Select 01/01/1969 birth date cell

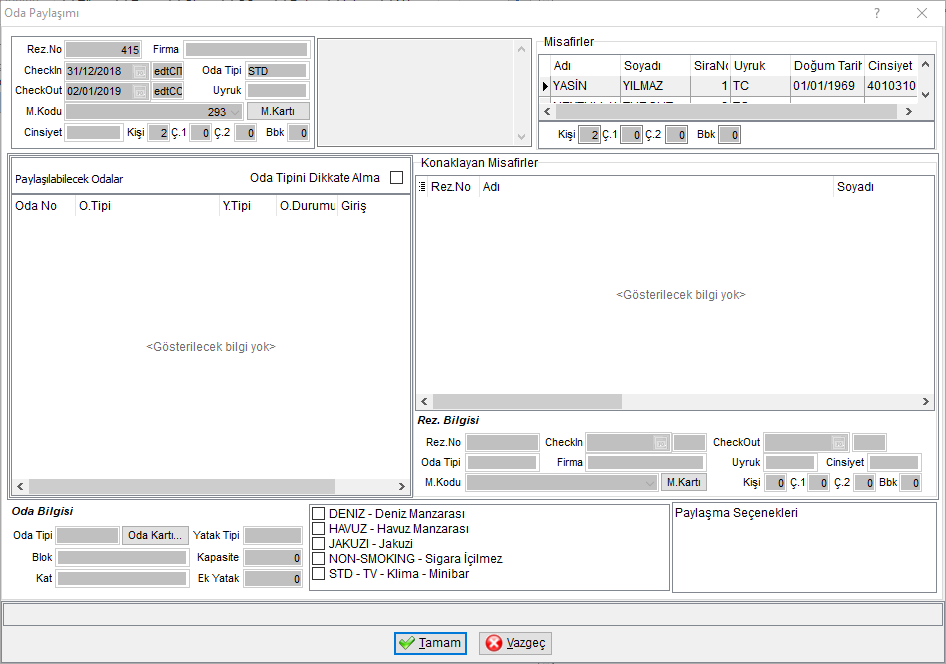click(x=827, y=86)
